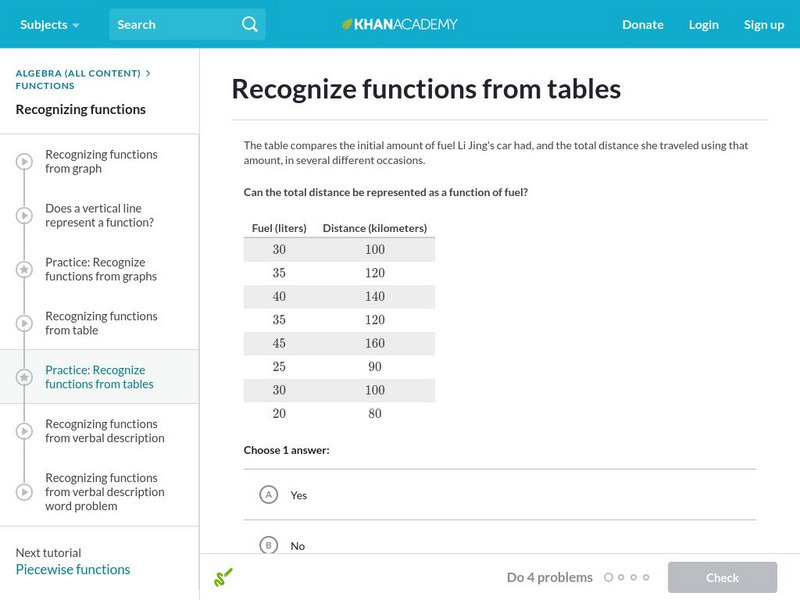Click the Login menu item

[704, 24]
